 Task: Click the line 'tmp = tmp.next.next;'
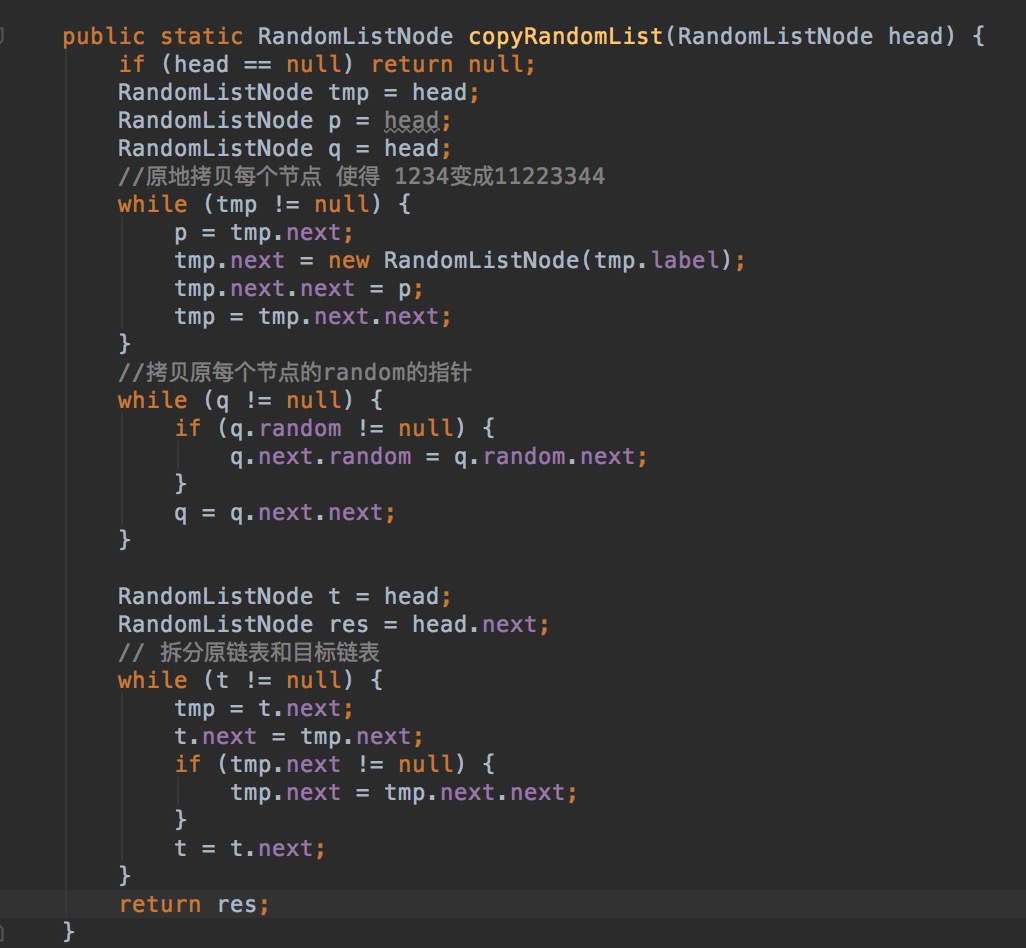[x=313, y=317]
